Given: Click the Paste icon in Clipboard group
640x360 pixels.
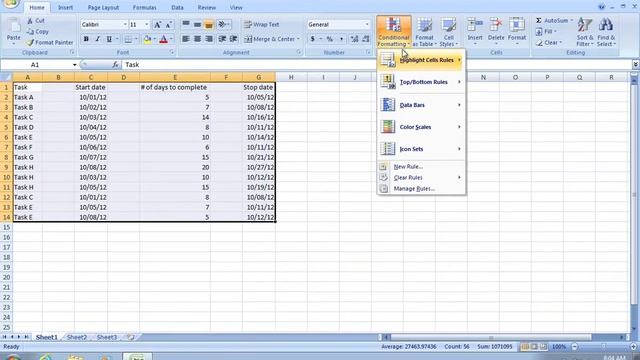Looking at the screenshot, I should [13, 29].
